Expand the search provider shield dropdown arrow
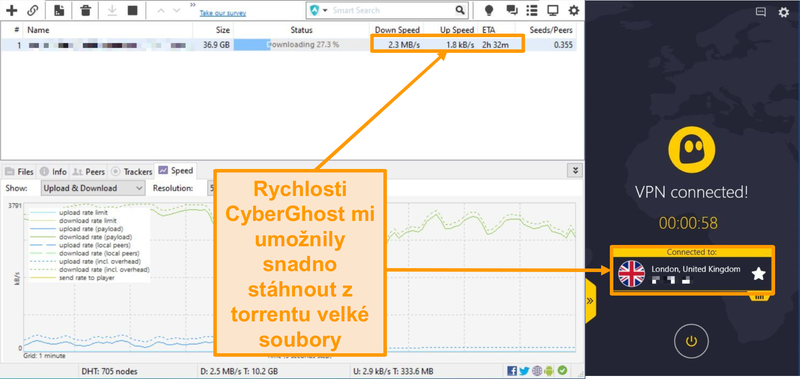This screenshot has width=800, height=379. (x=325, y=10)
